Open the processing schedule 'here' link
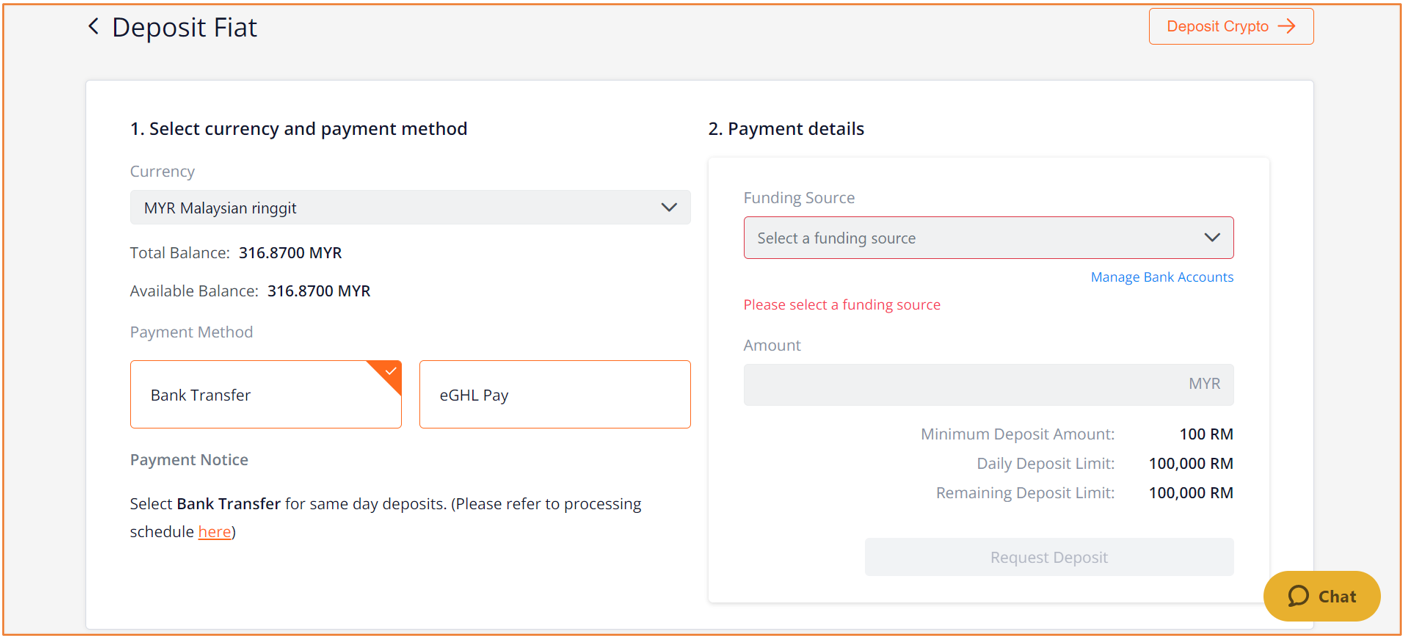 [214, 532]
